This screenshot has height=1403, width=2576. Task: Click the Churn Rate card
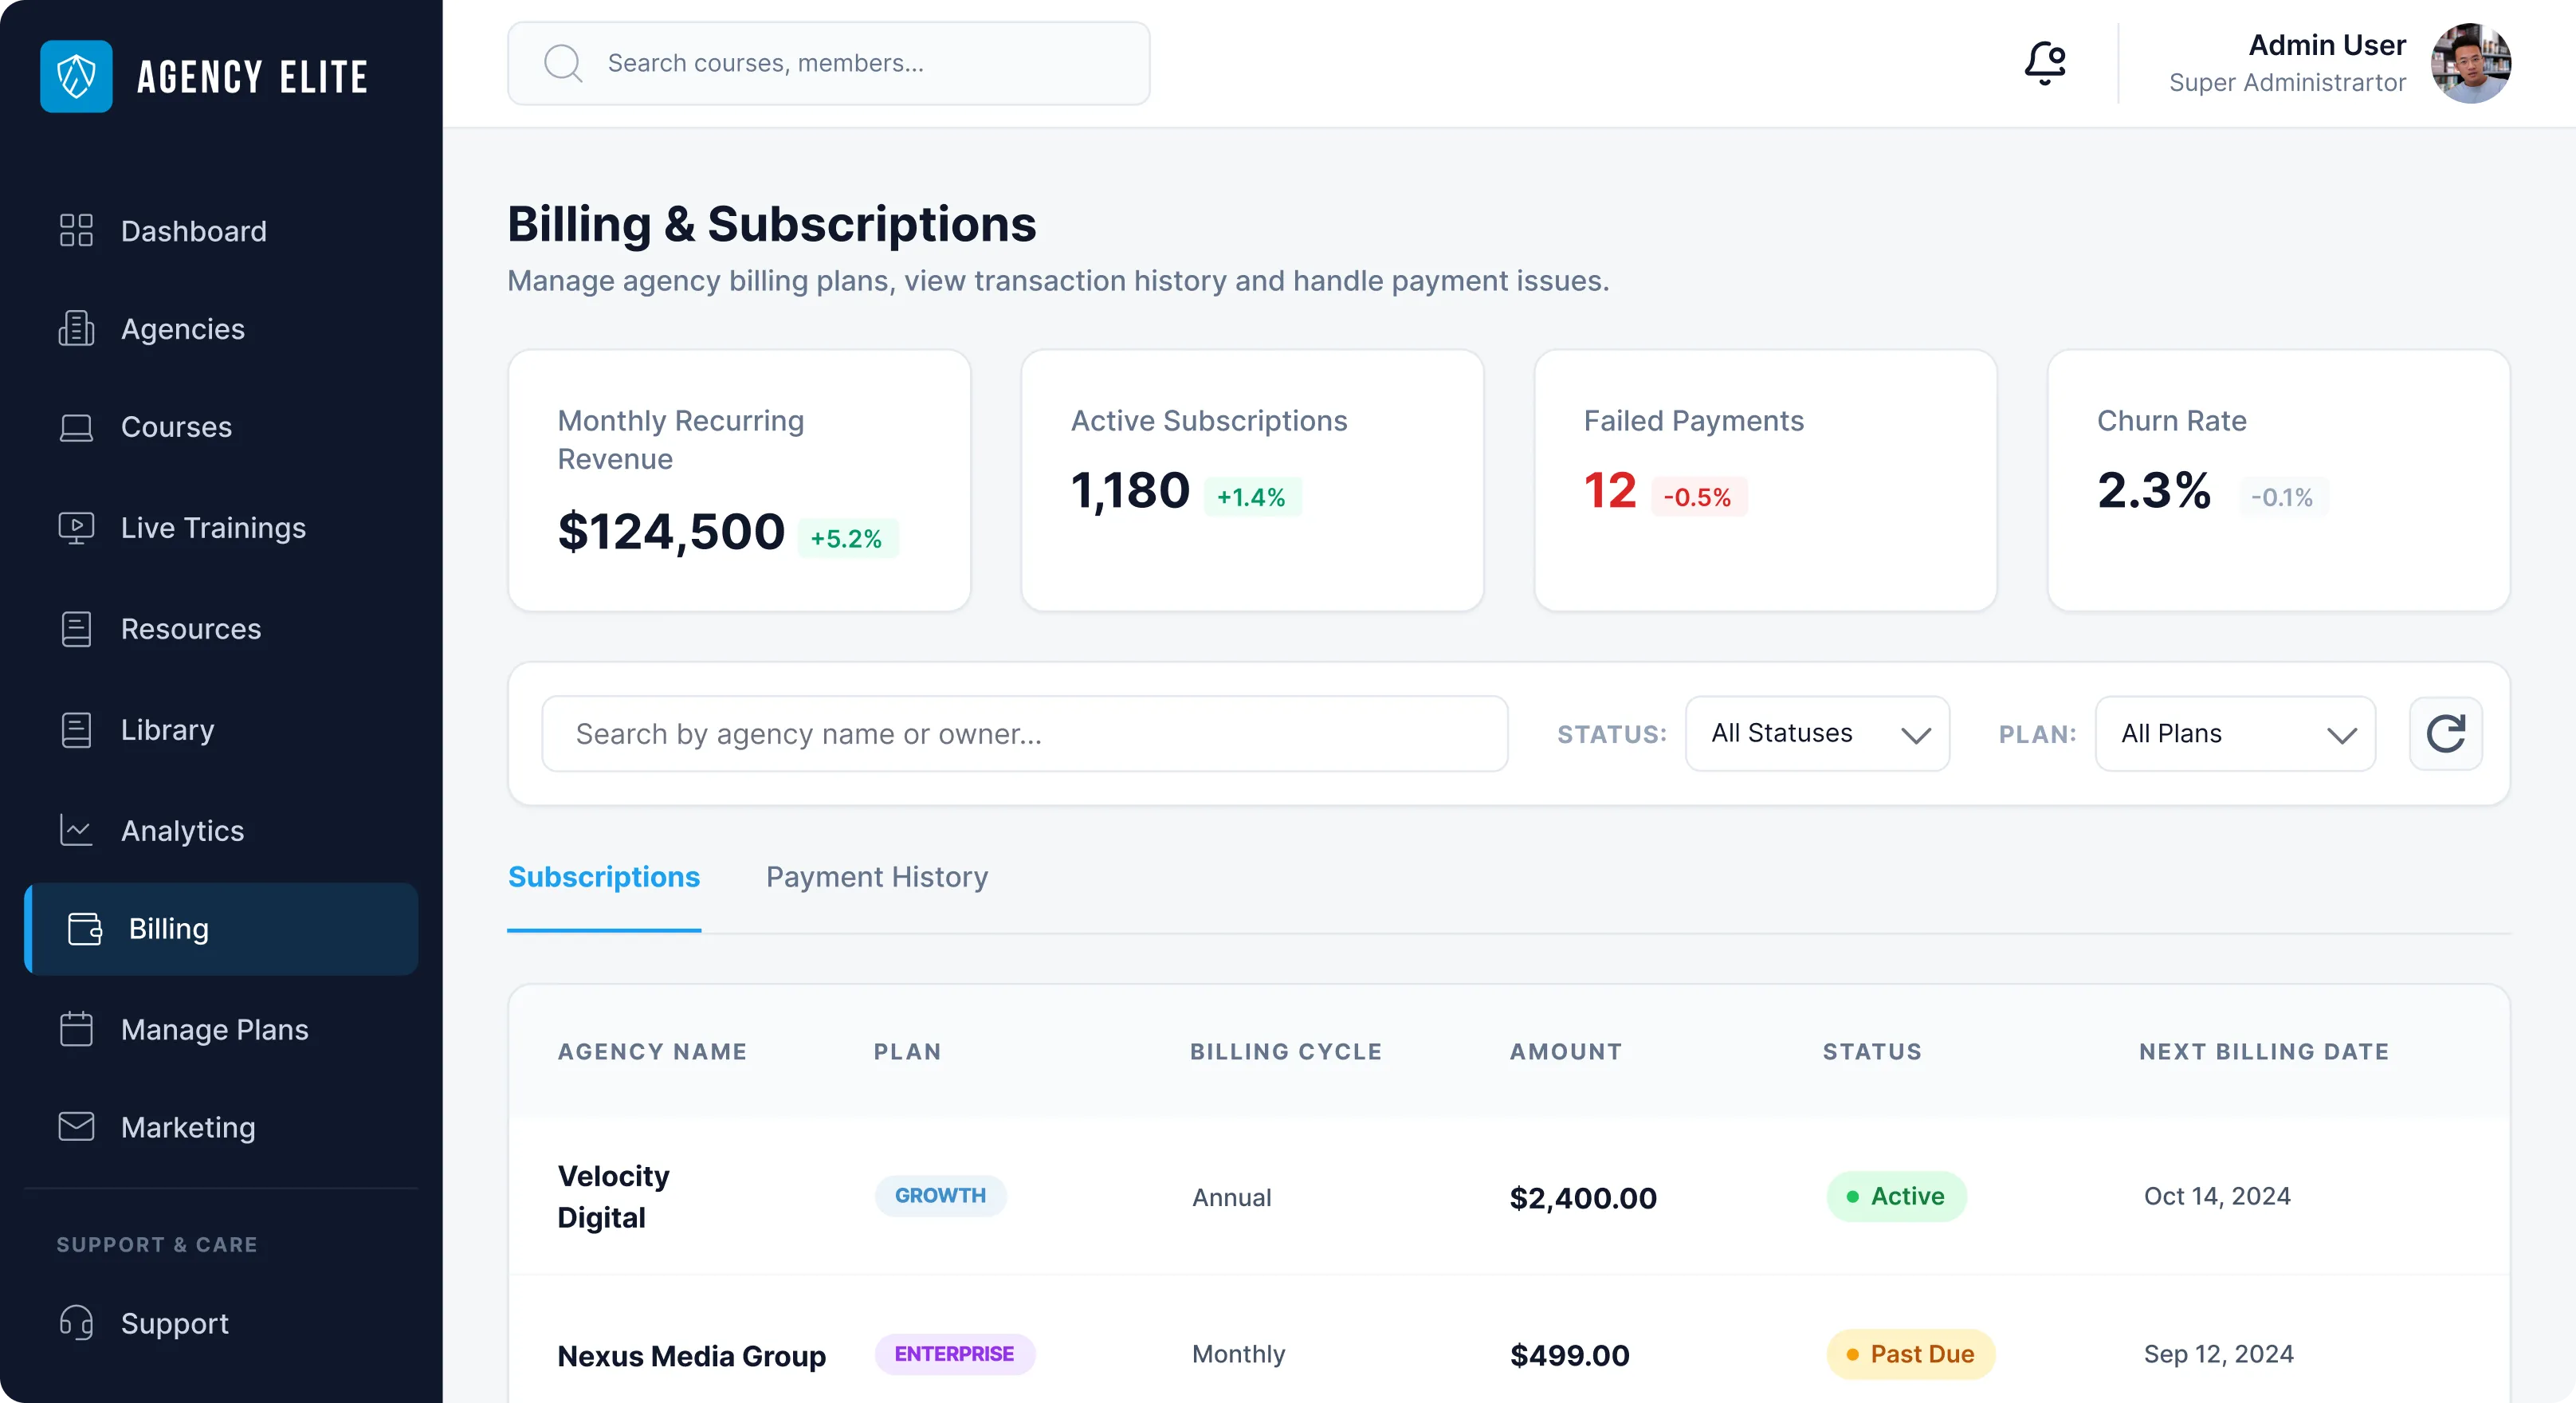coord(2278,480)
